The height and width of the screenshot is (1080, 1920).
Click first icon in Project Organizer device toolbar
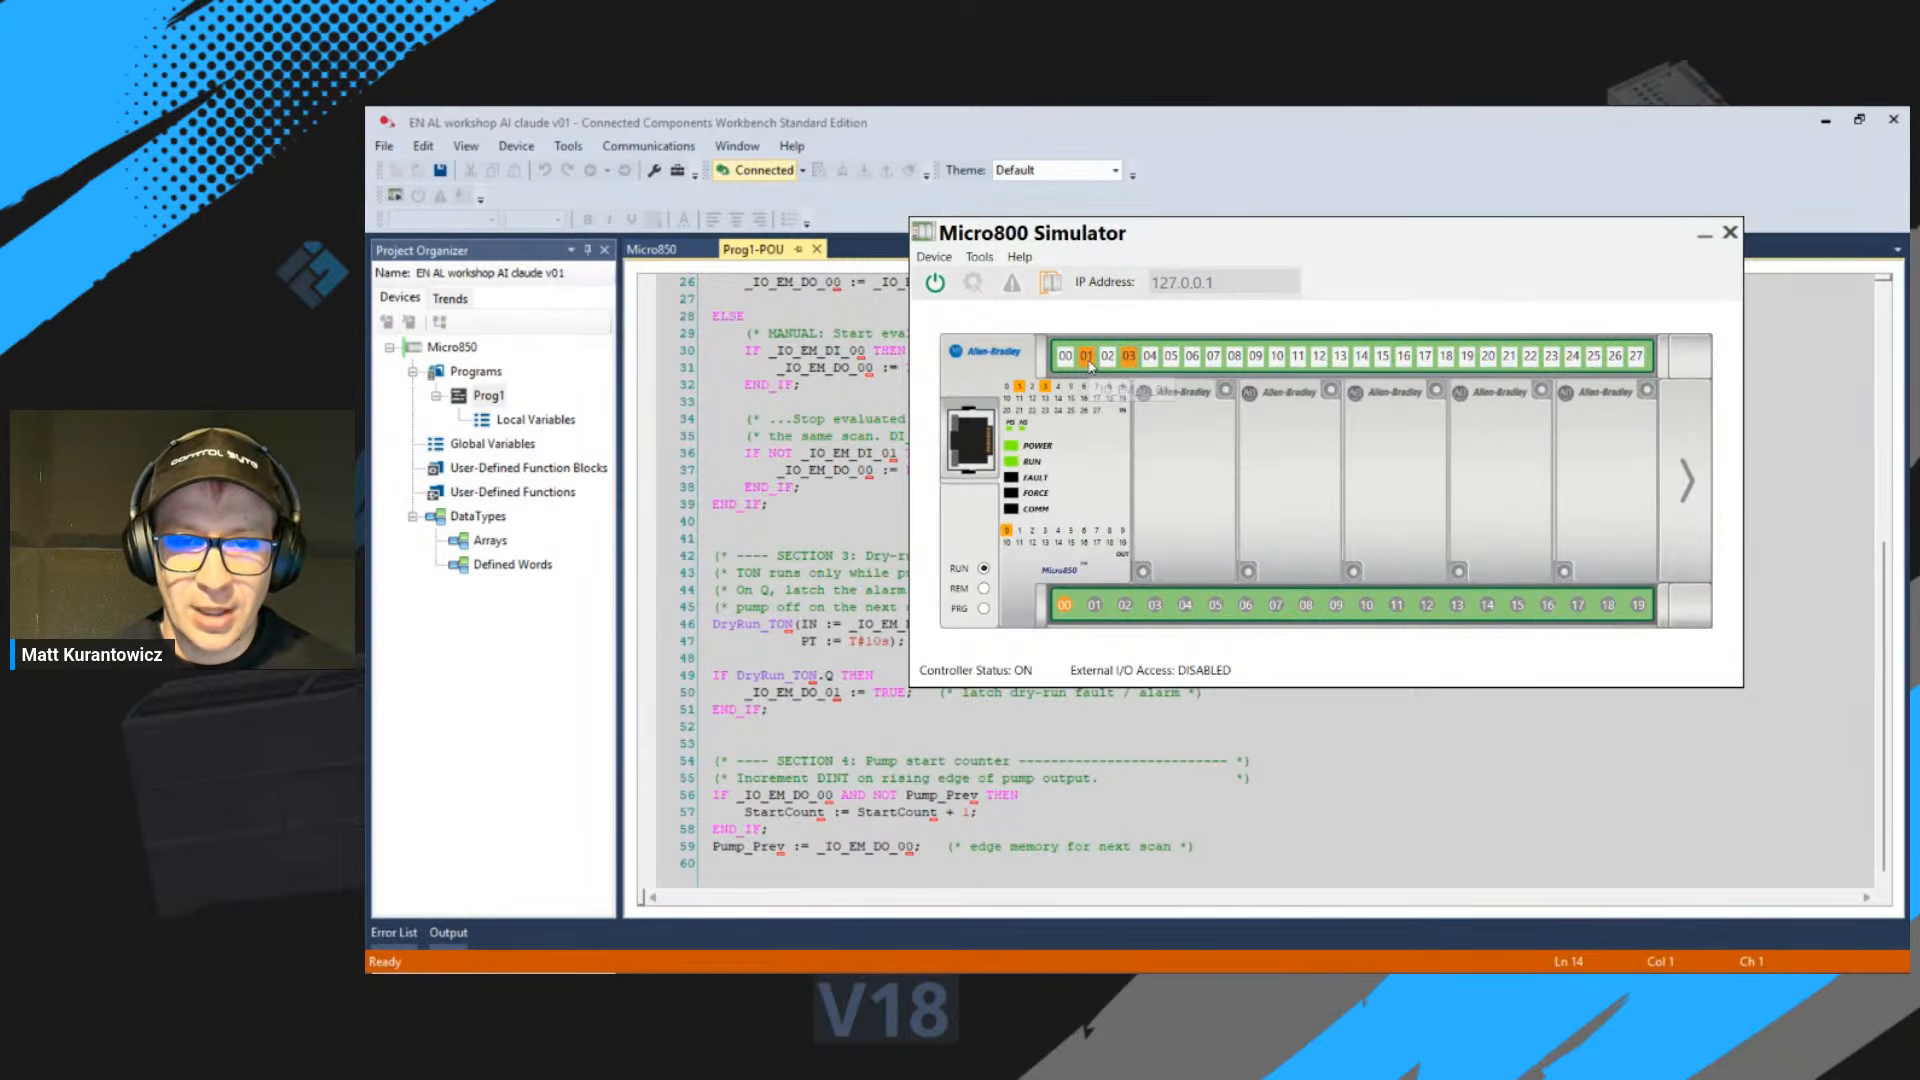[387, 322]
